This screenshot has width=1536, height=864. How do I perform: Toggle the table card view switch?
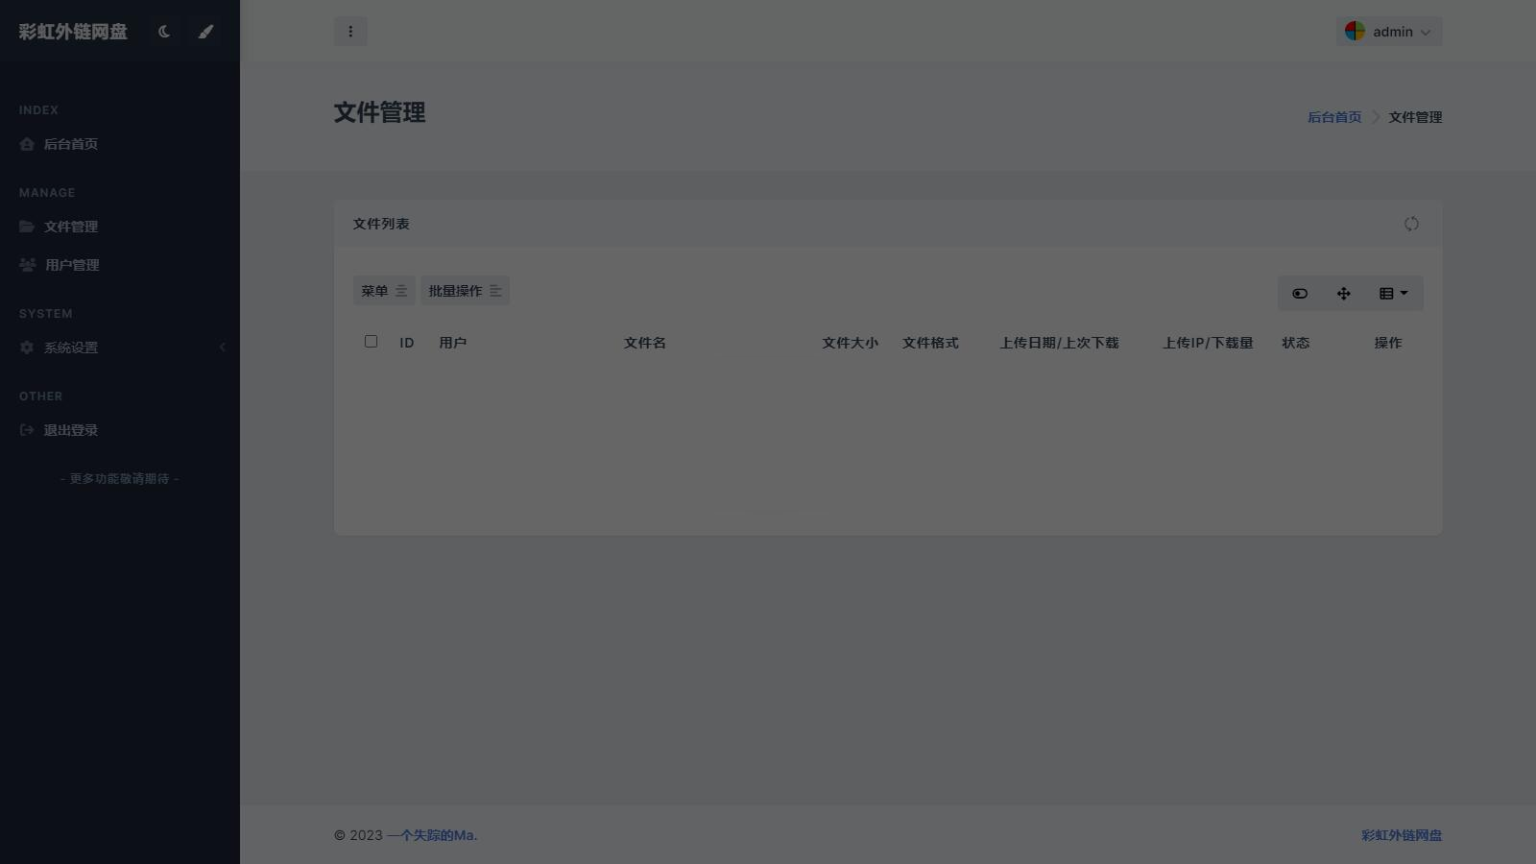[1299, 294]
